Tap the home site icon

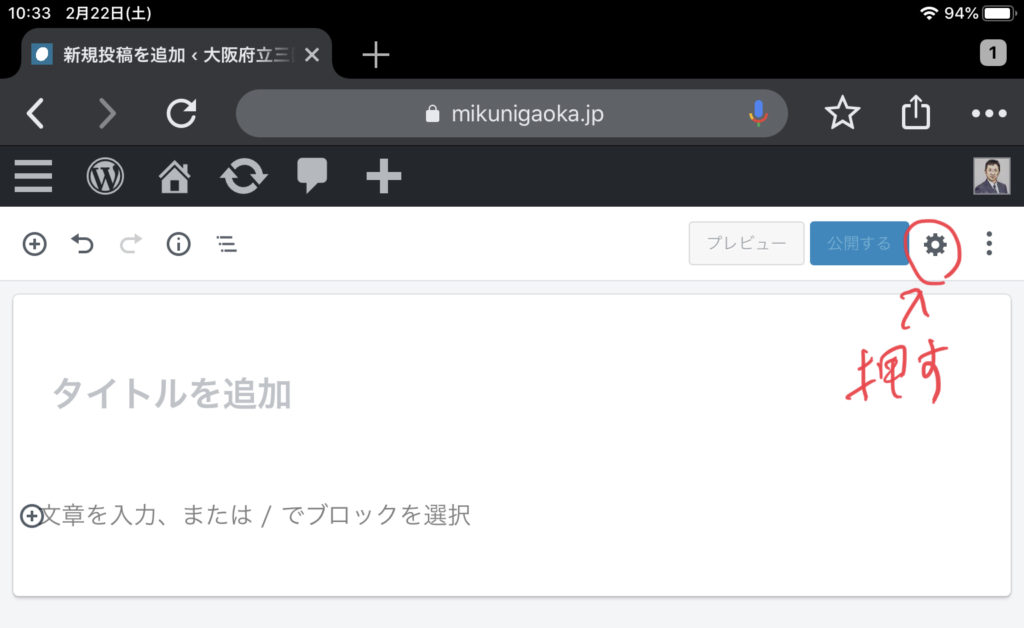coord(174,177)
